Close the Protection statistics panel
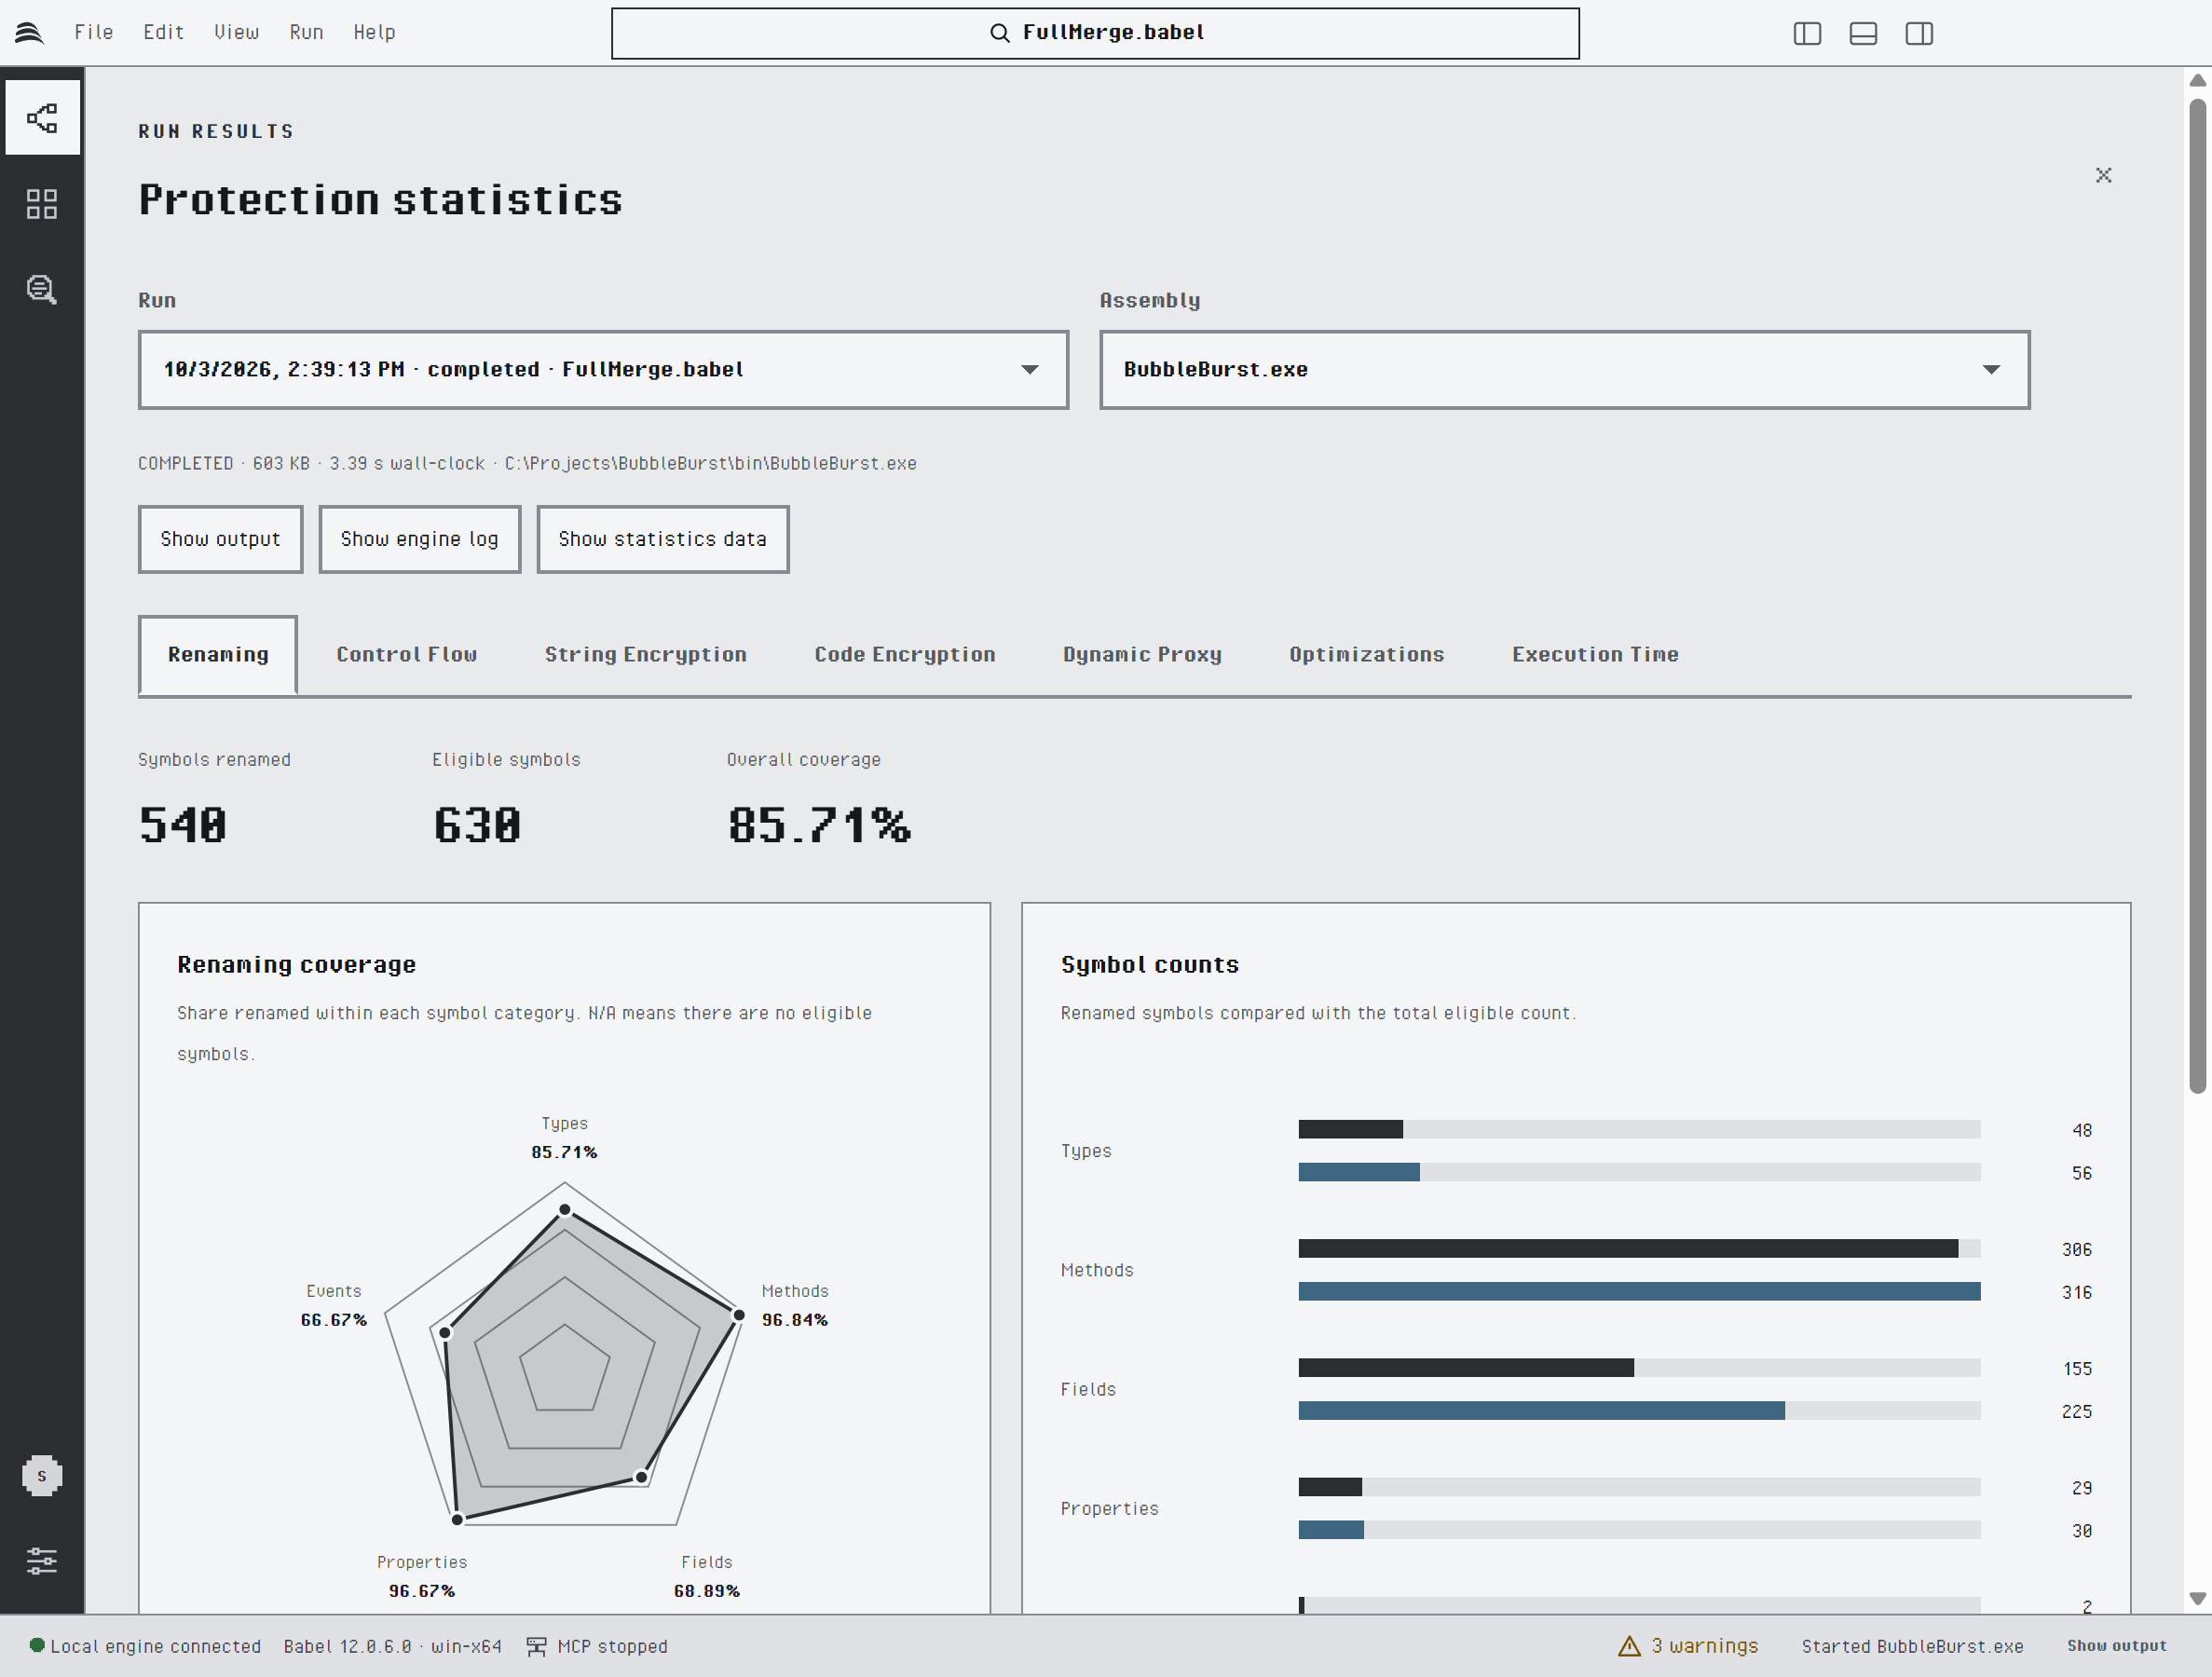The width and height of the screenshot is (2212, 1677). point(2103,175)
